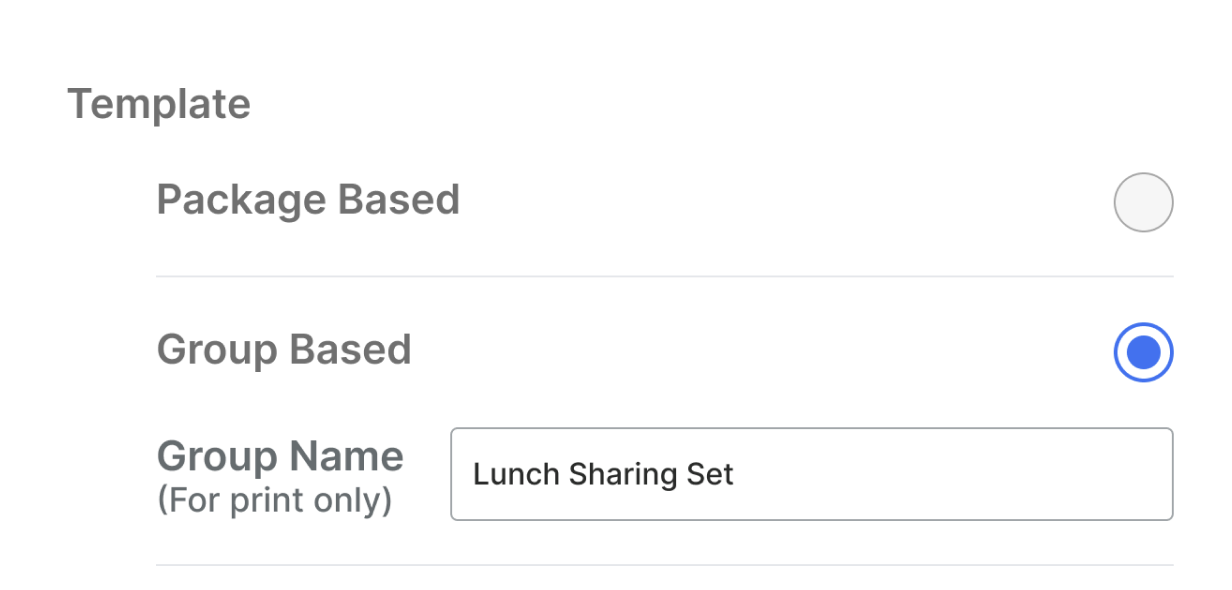The height and width of the screenshot is (590, 1232).
Task: Click the word "Based" beside Group
Action: point(350,350)
